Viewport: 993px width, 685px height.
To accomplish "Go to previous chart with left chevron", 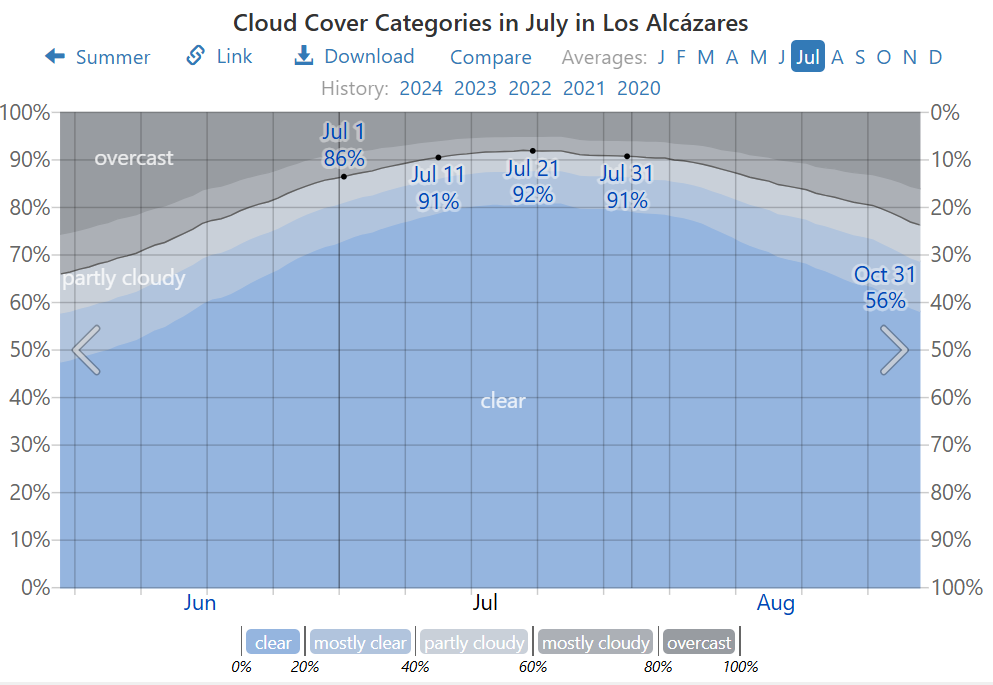I will 86,350.
